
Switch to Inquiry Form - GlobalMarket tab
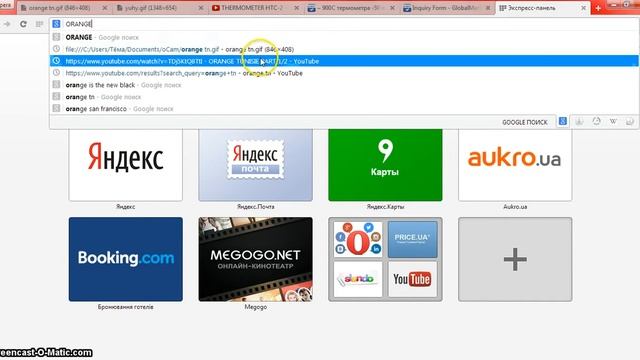447,8
